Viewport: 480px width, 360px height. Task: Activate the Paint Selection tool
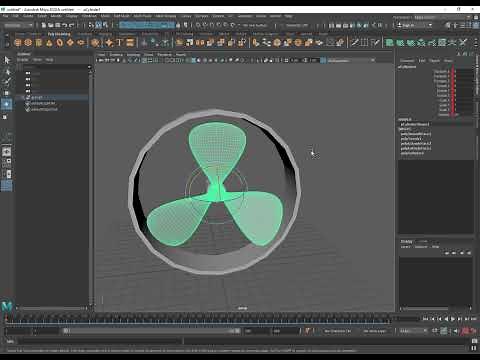[7, 82]
